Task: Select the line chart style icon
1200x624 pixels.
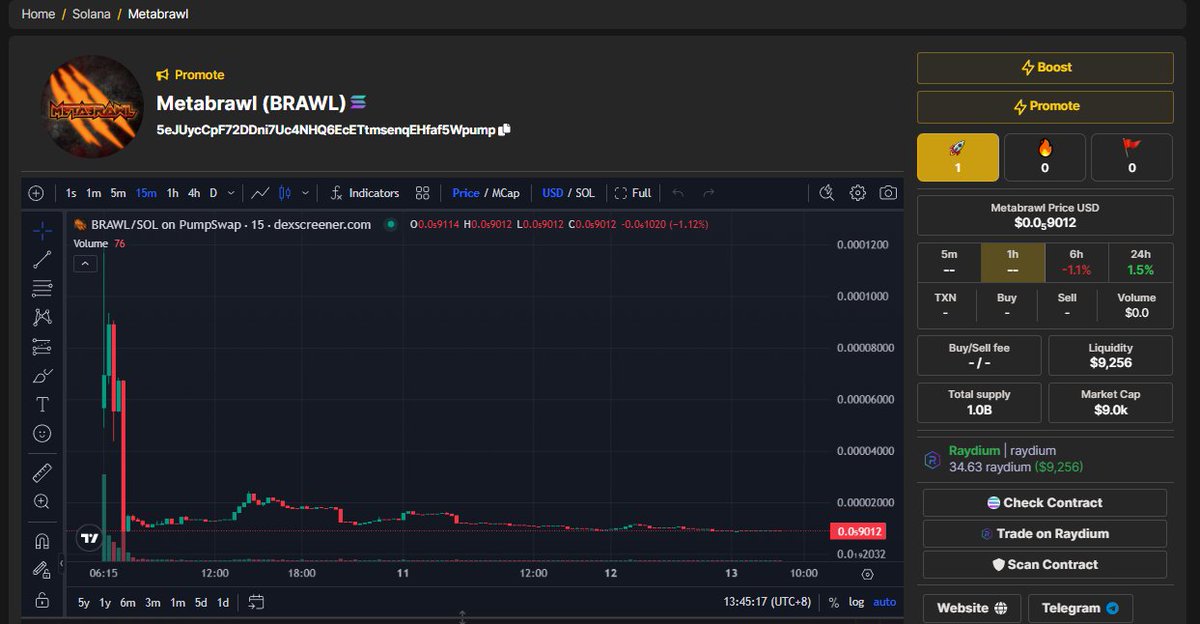Action: [x=260, y=193]
